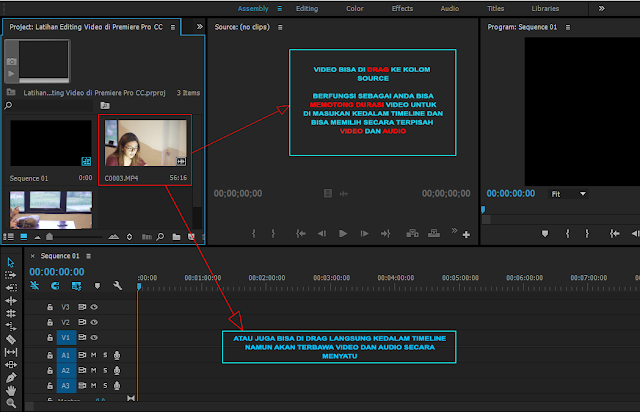Choose the Zoom tool magnifier
Screen dimensions: 640x412
[x=10, y=404]
